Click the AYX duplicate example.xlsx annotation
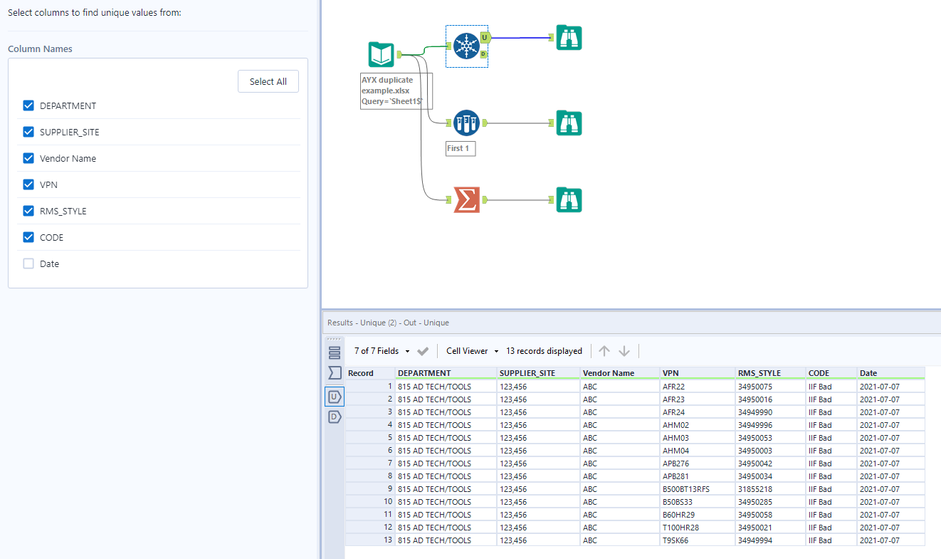 pos(395,91)
